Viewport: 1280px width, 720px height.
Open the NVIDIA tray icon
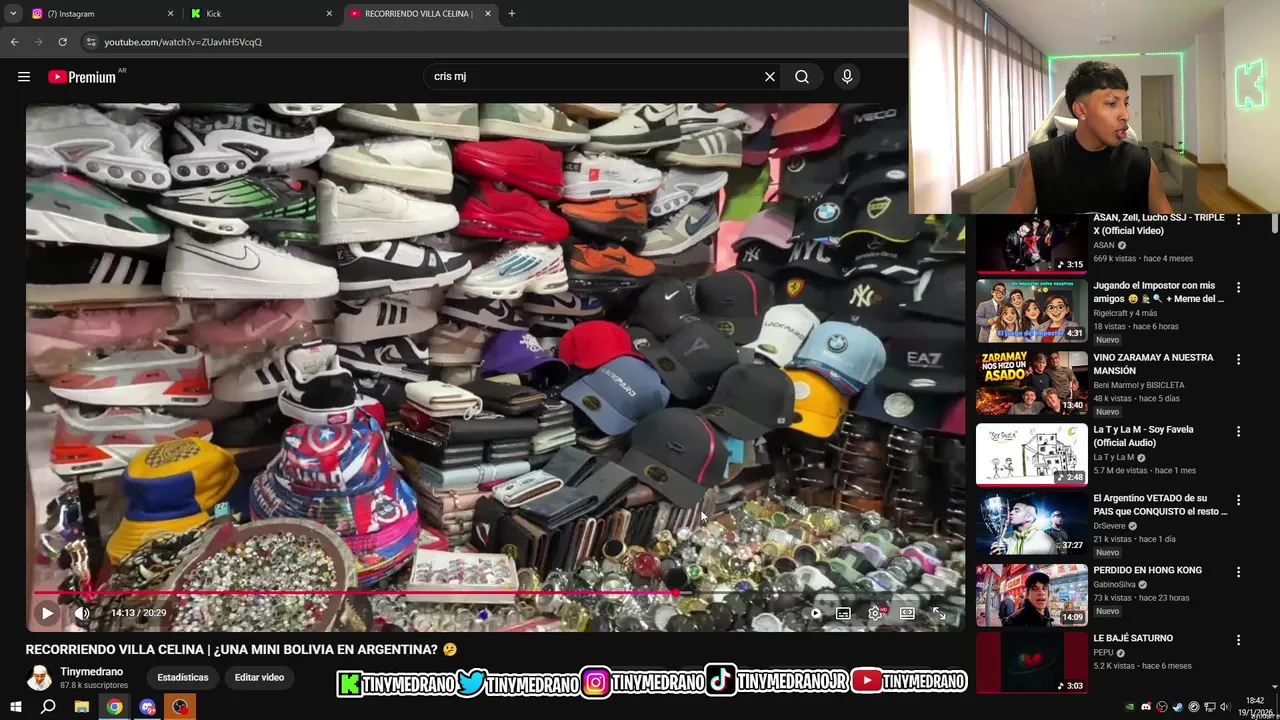pyautogui.click(x=1130, y=707)
